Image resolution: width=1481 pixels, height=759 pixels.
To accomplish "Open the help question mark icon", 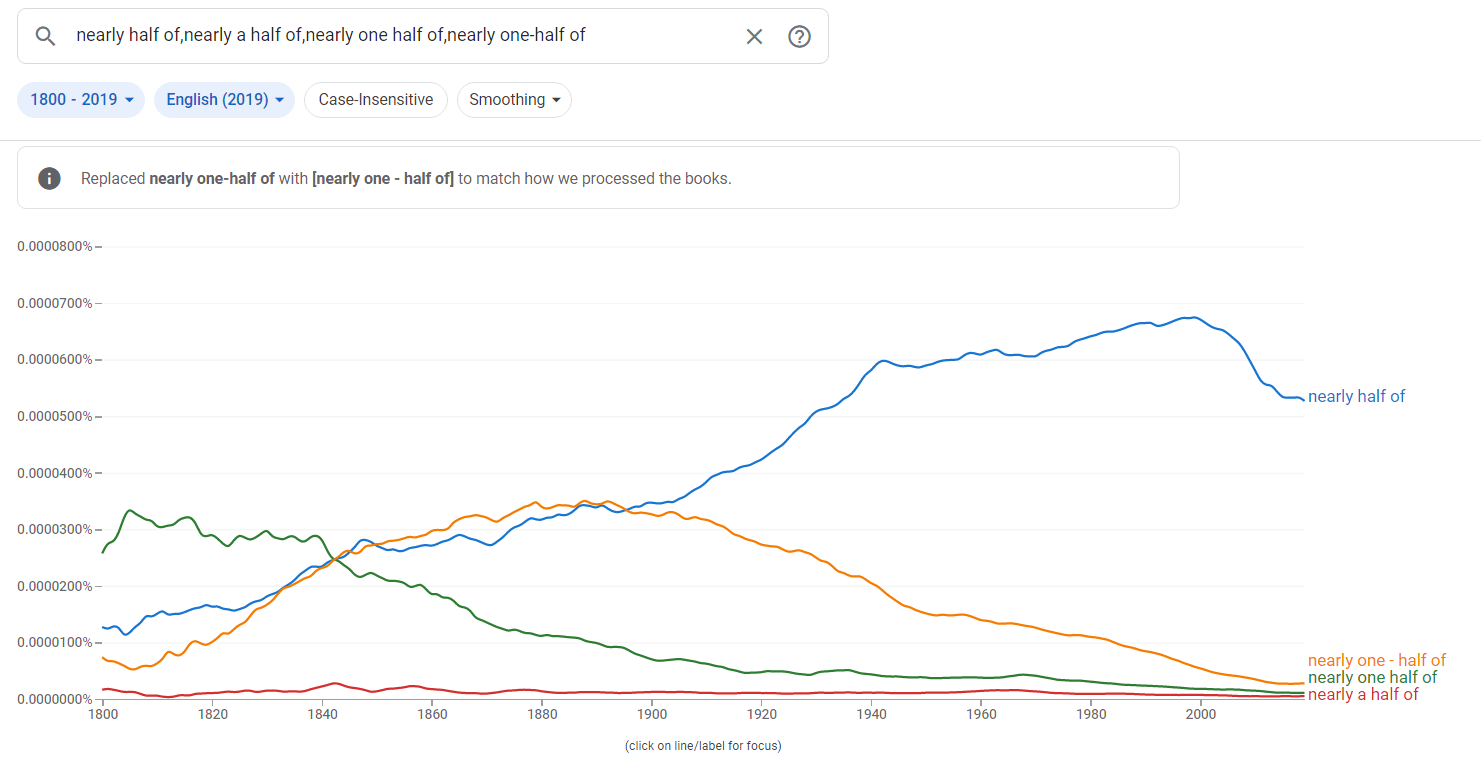I will pos(799,36).
